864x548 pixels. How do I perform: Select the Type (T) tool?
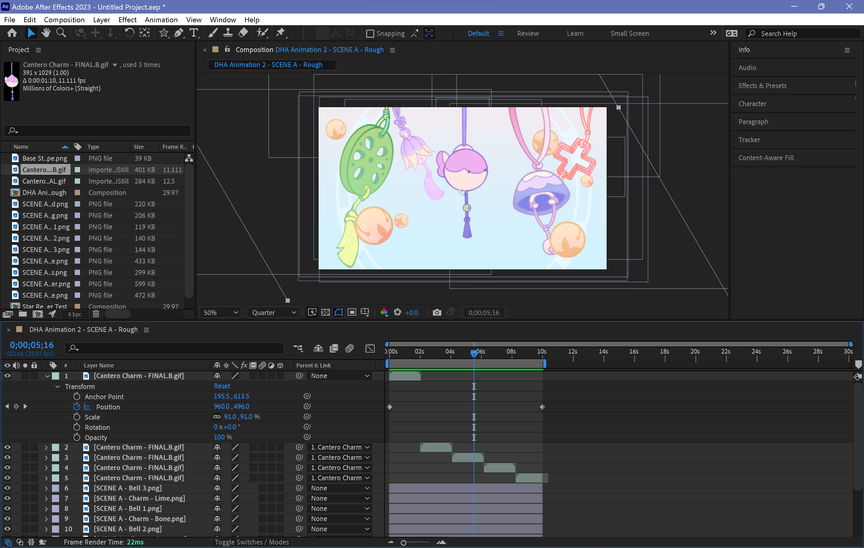pyautogui.click(x=193, y=33)
